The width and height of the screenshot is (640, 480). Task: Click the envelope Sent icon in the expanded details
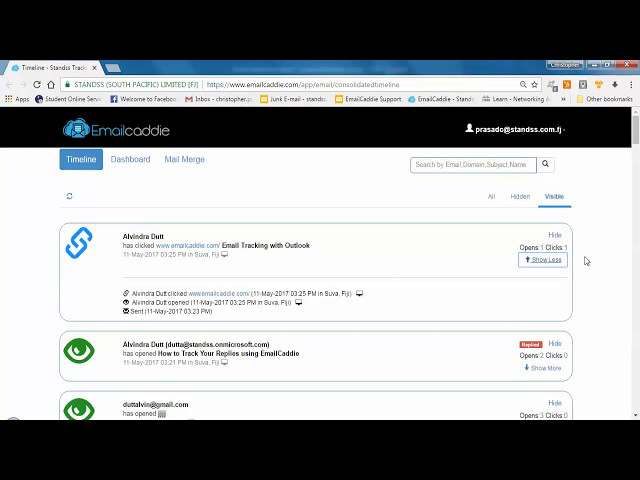(126, 311)
